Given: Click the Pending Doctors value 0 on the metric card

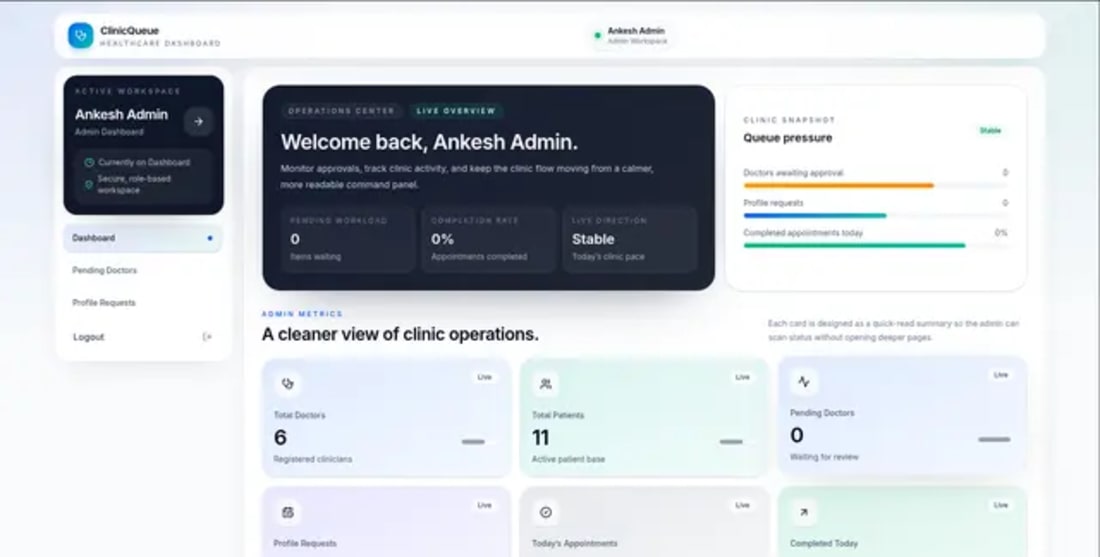Looking at the screenshot, I should 797,436.
